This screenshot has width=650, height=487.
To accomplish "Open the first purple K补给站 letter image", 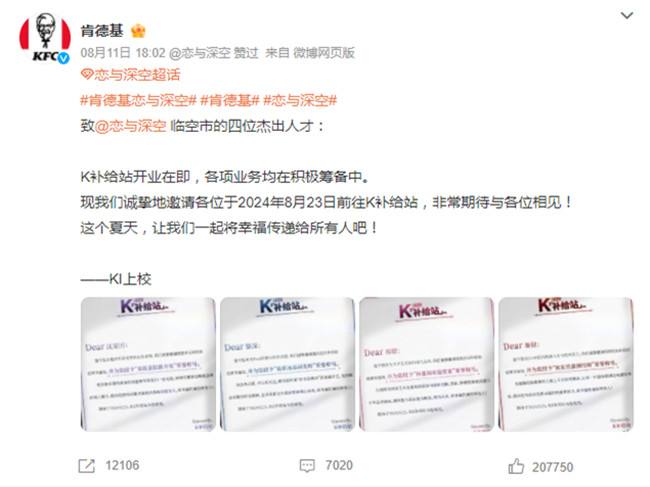I will pyautogui.click(x=148, y=364).
